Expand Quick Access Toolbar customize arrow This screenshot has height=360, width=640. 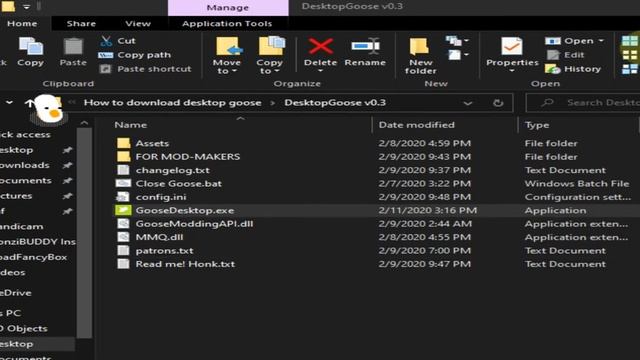[27, 7]
